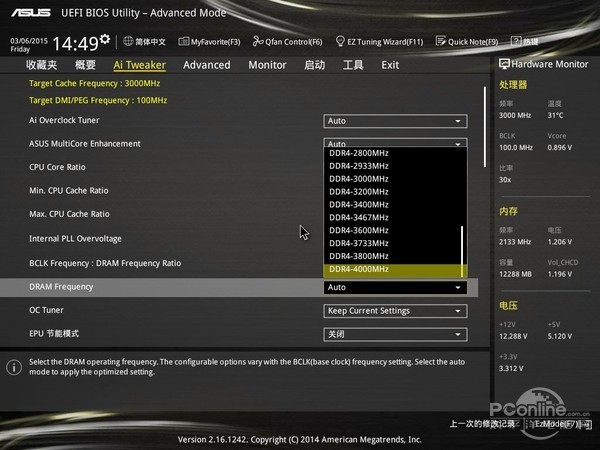Select DDR4-2933MHz from the list
Viewport: 600px width, 450px height.
393,166
